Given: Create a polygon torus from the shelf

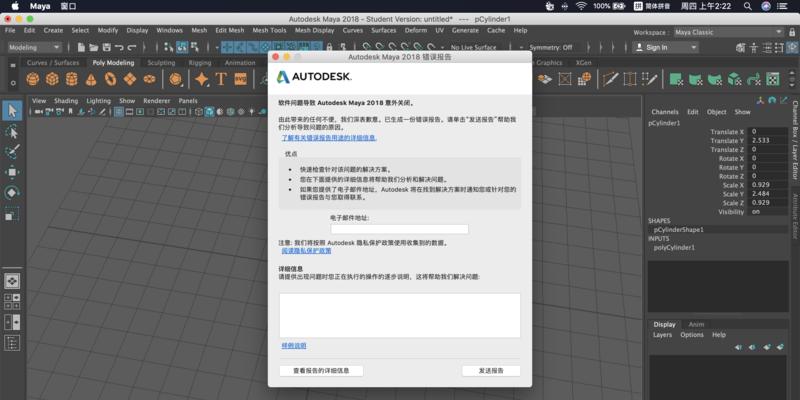Looking at the screenshot, I should (x=111, y=79).
